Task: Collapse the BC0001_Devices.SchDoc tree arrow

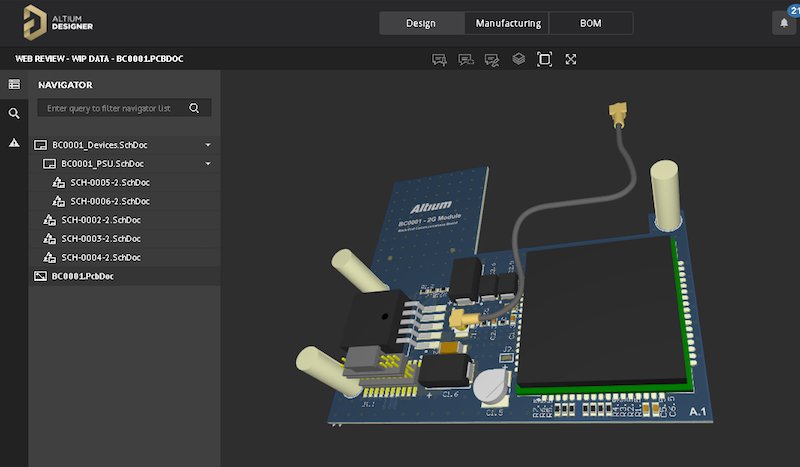Action: (208, 145)
